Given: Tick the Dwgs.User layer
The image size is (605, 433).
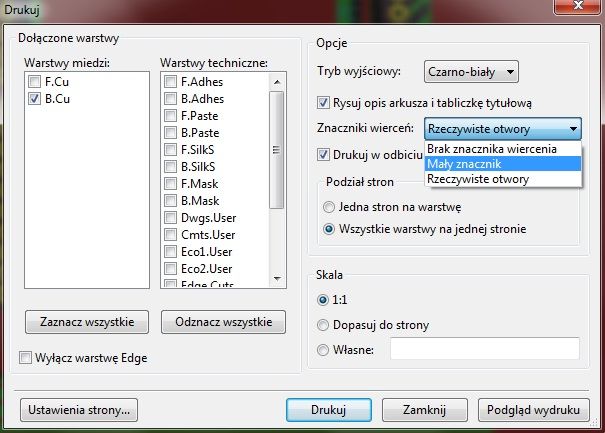Looking at the screenshot, I should pos(170,218).
